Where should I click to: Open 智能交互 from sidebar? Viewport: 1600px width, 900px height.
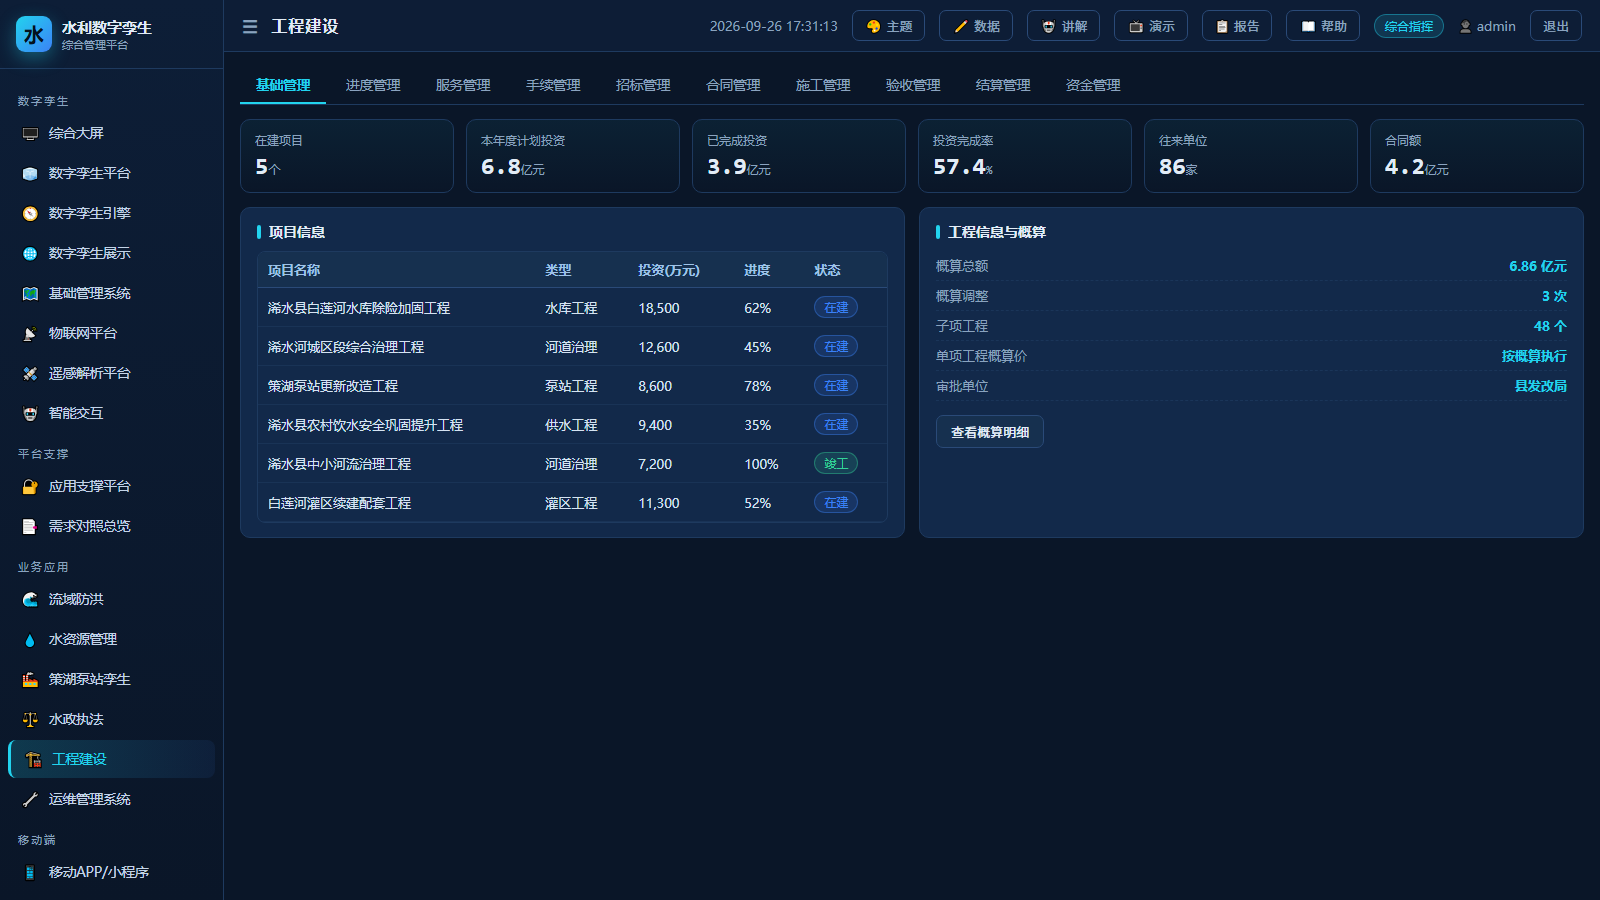(111, 413)
